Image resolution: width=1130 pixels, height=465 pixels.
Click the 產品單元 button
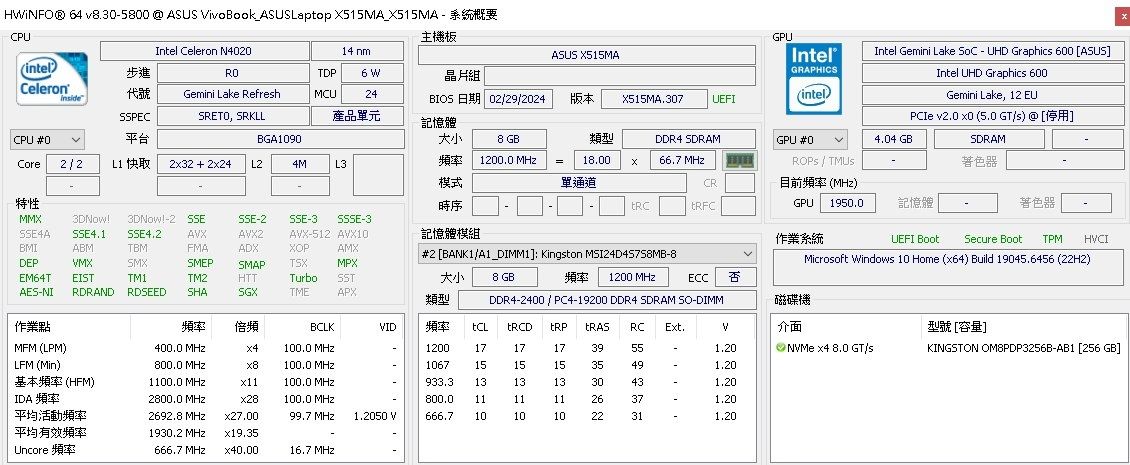(x=357, y=116)
